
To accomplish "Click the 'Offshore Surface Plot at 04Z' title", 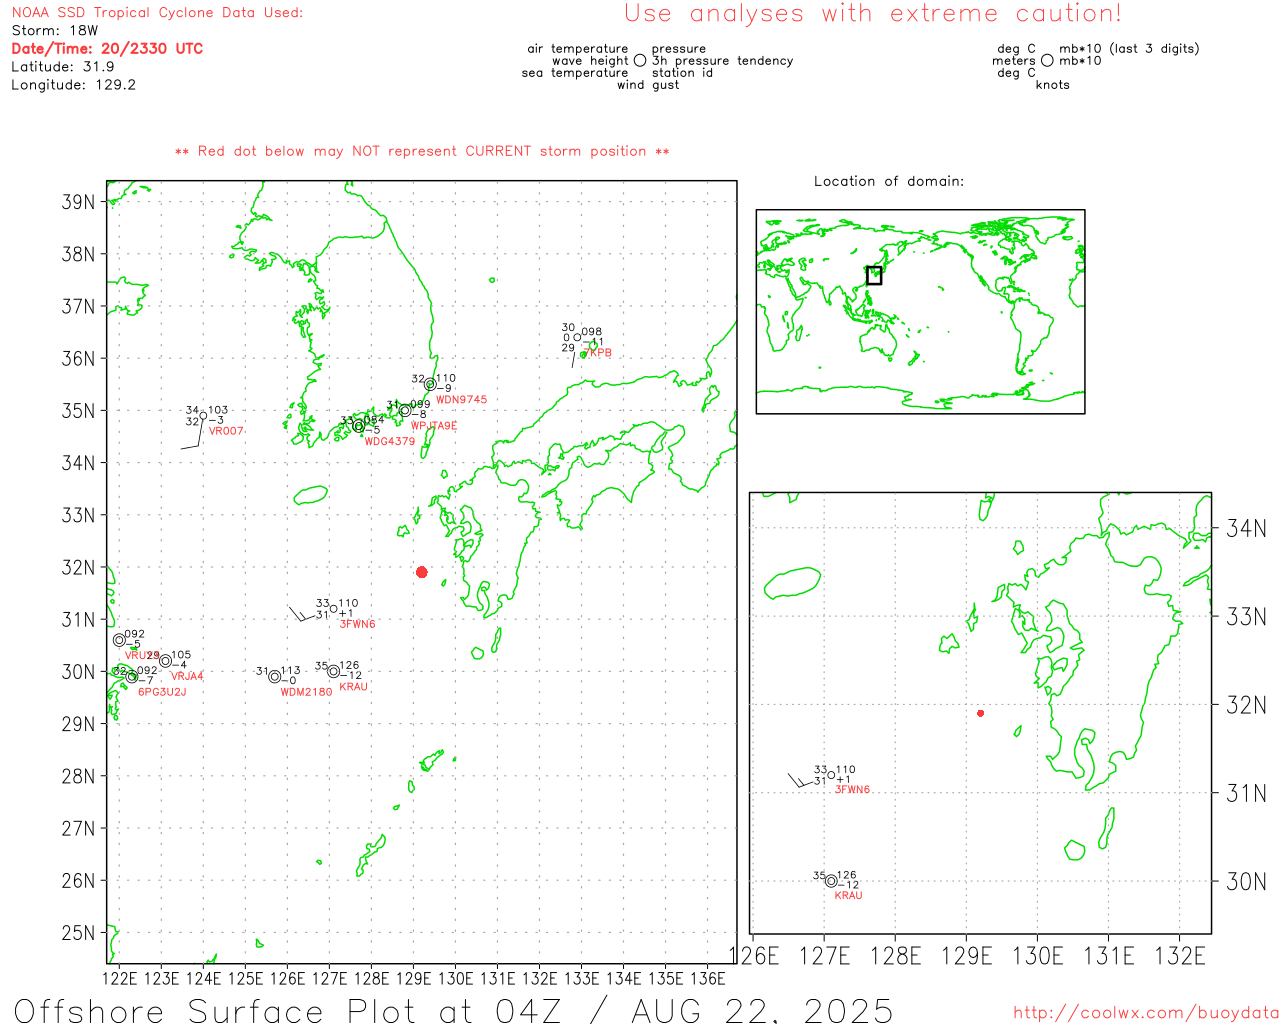I will [453, 1010].
